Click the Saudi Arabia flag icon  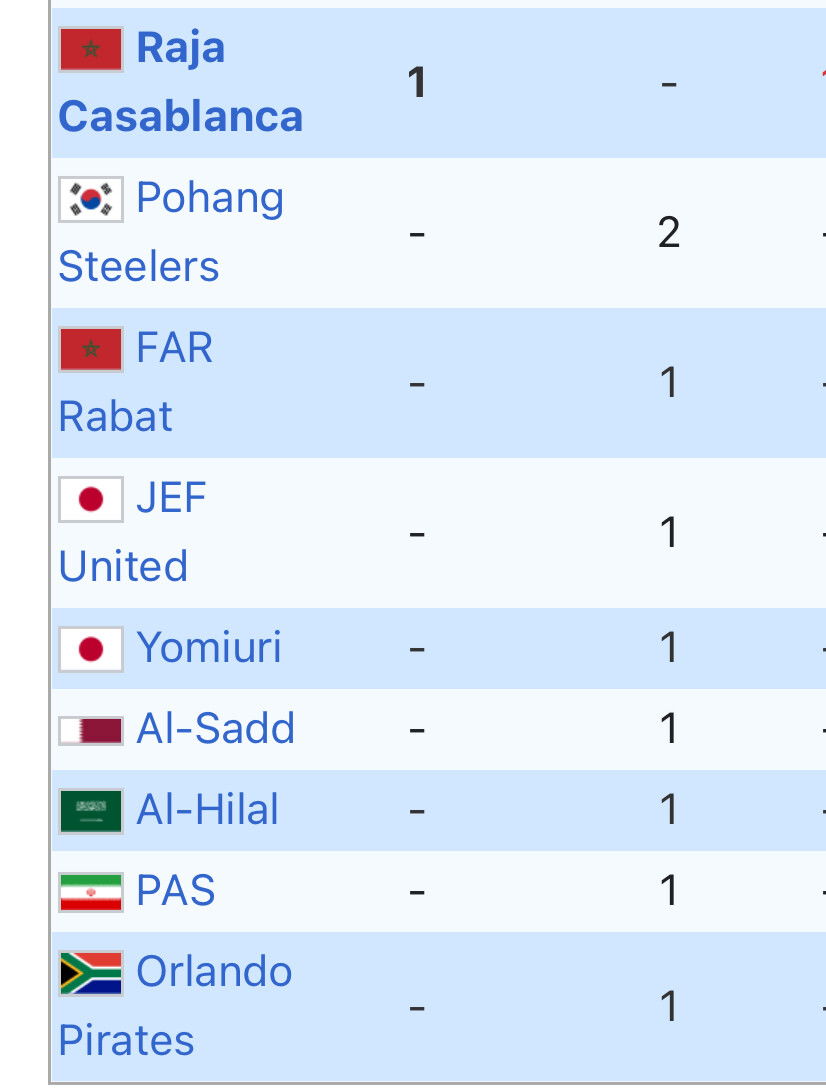(x=91, y=811)
